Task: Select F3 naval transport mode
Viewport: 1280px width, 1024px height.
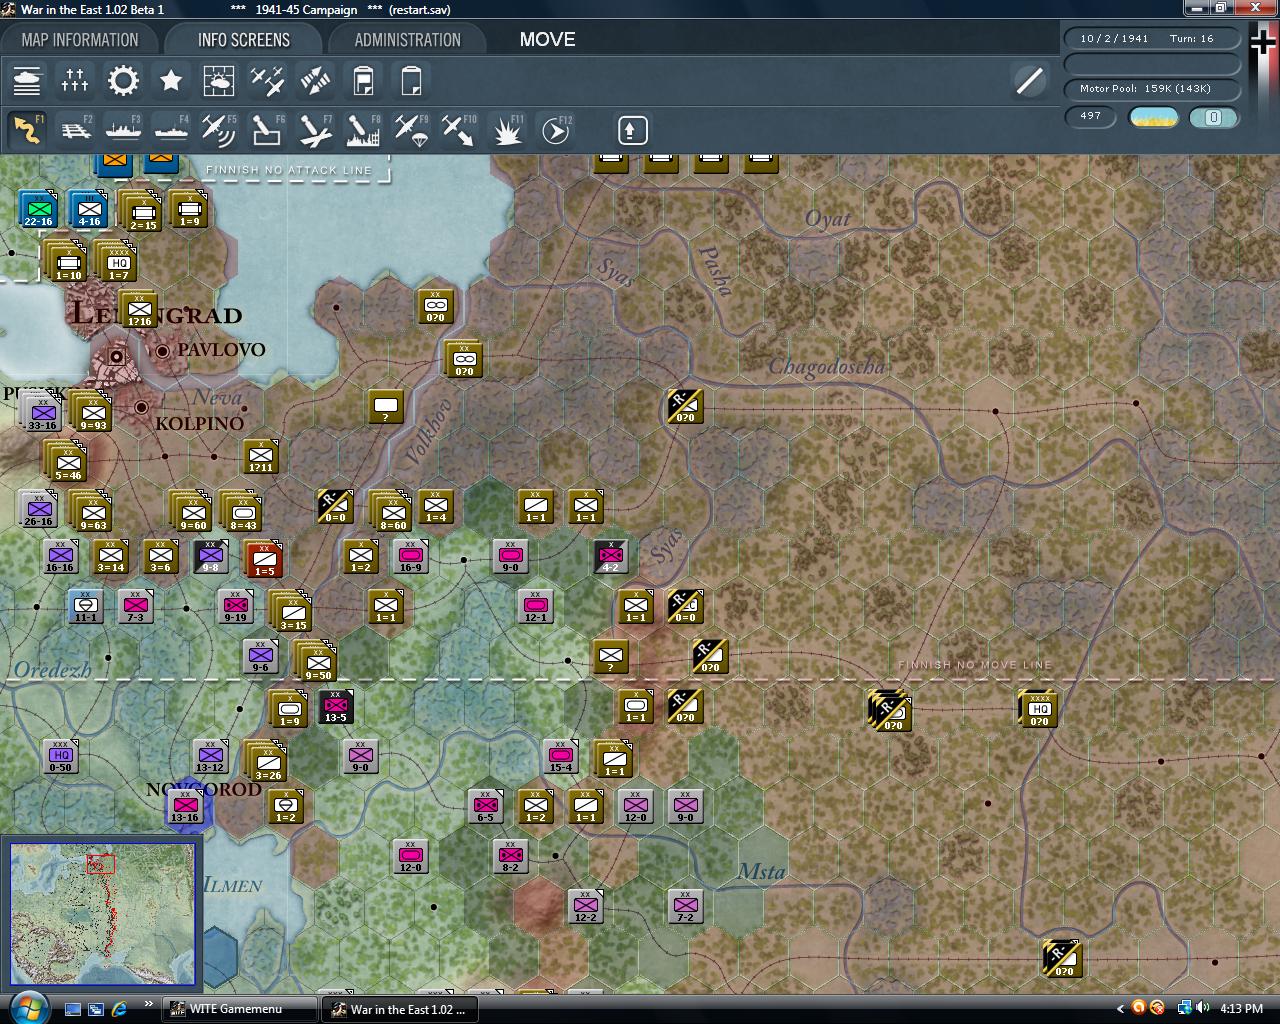Action: [x=123, y=130]
